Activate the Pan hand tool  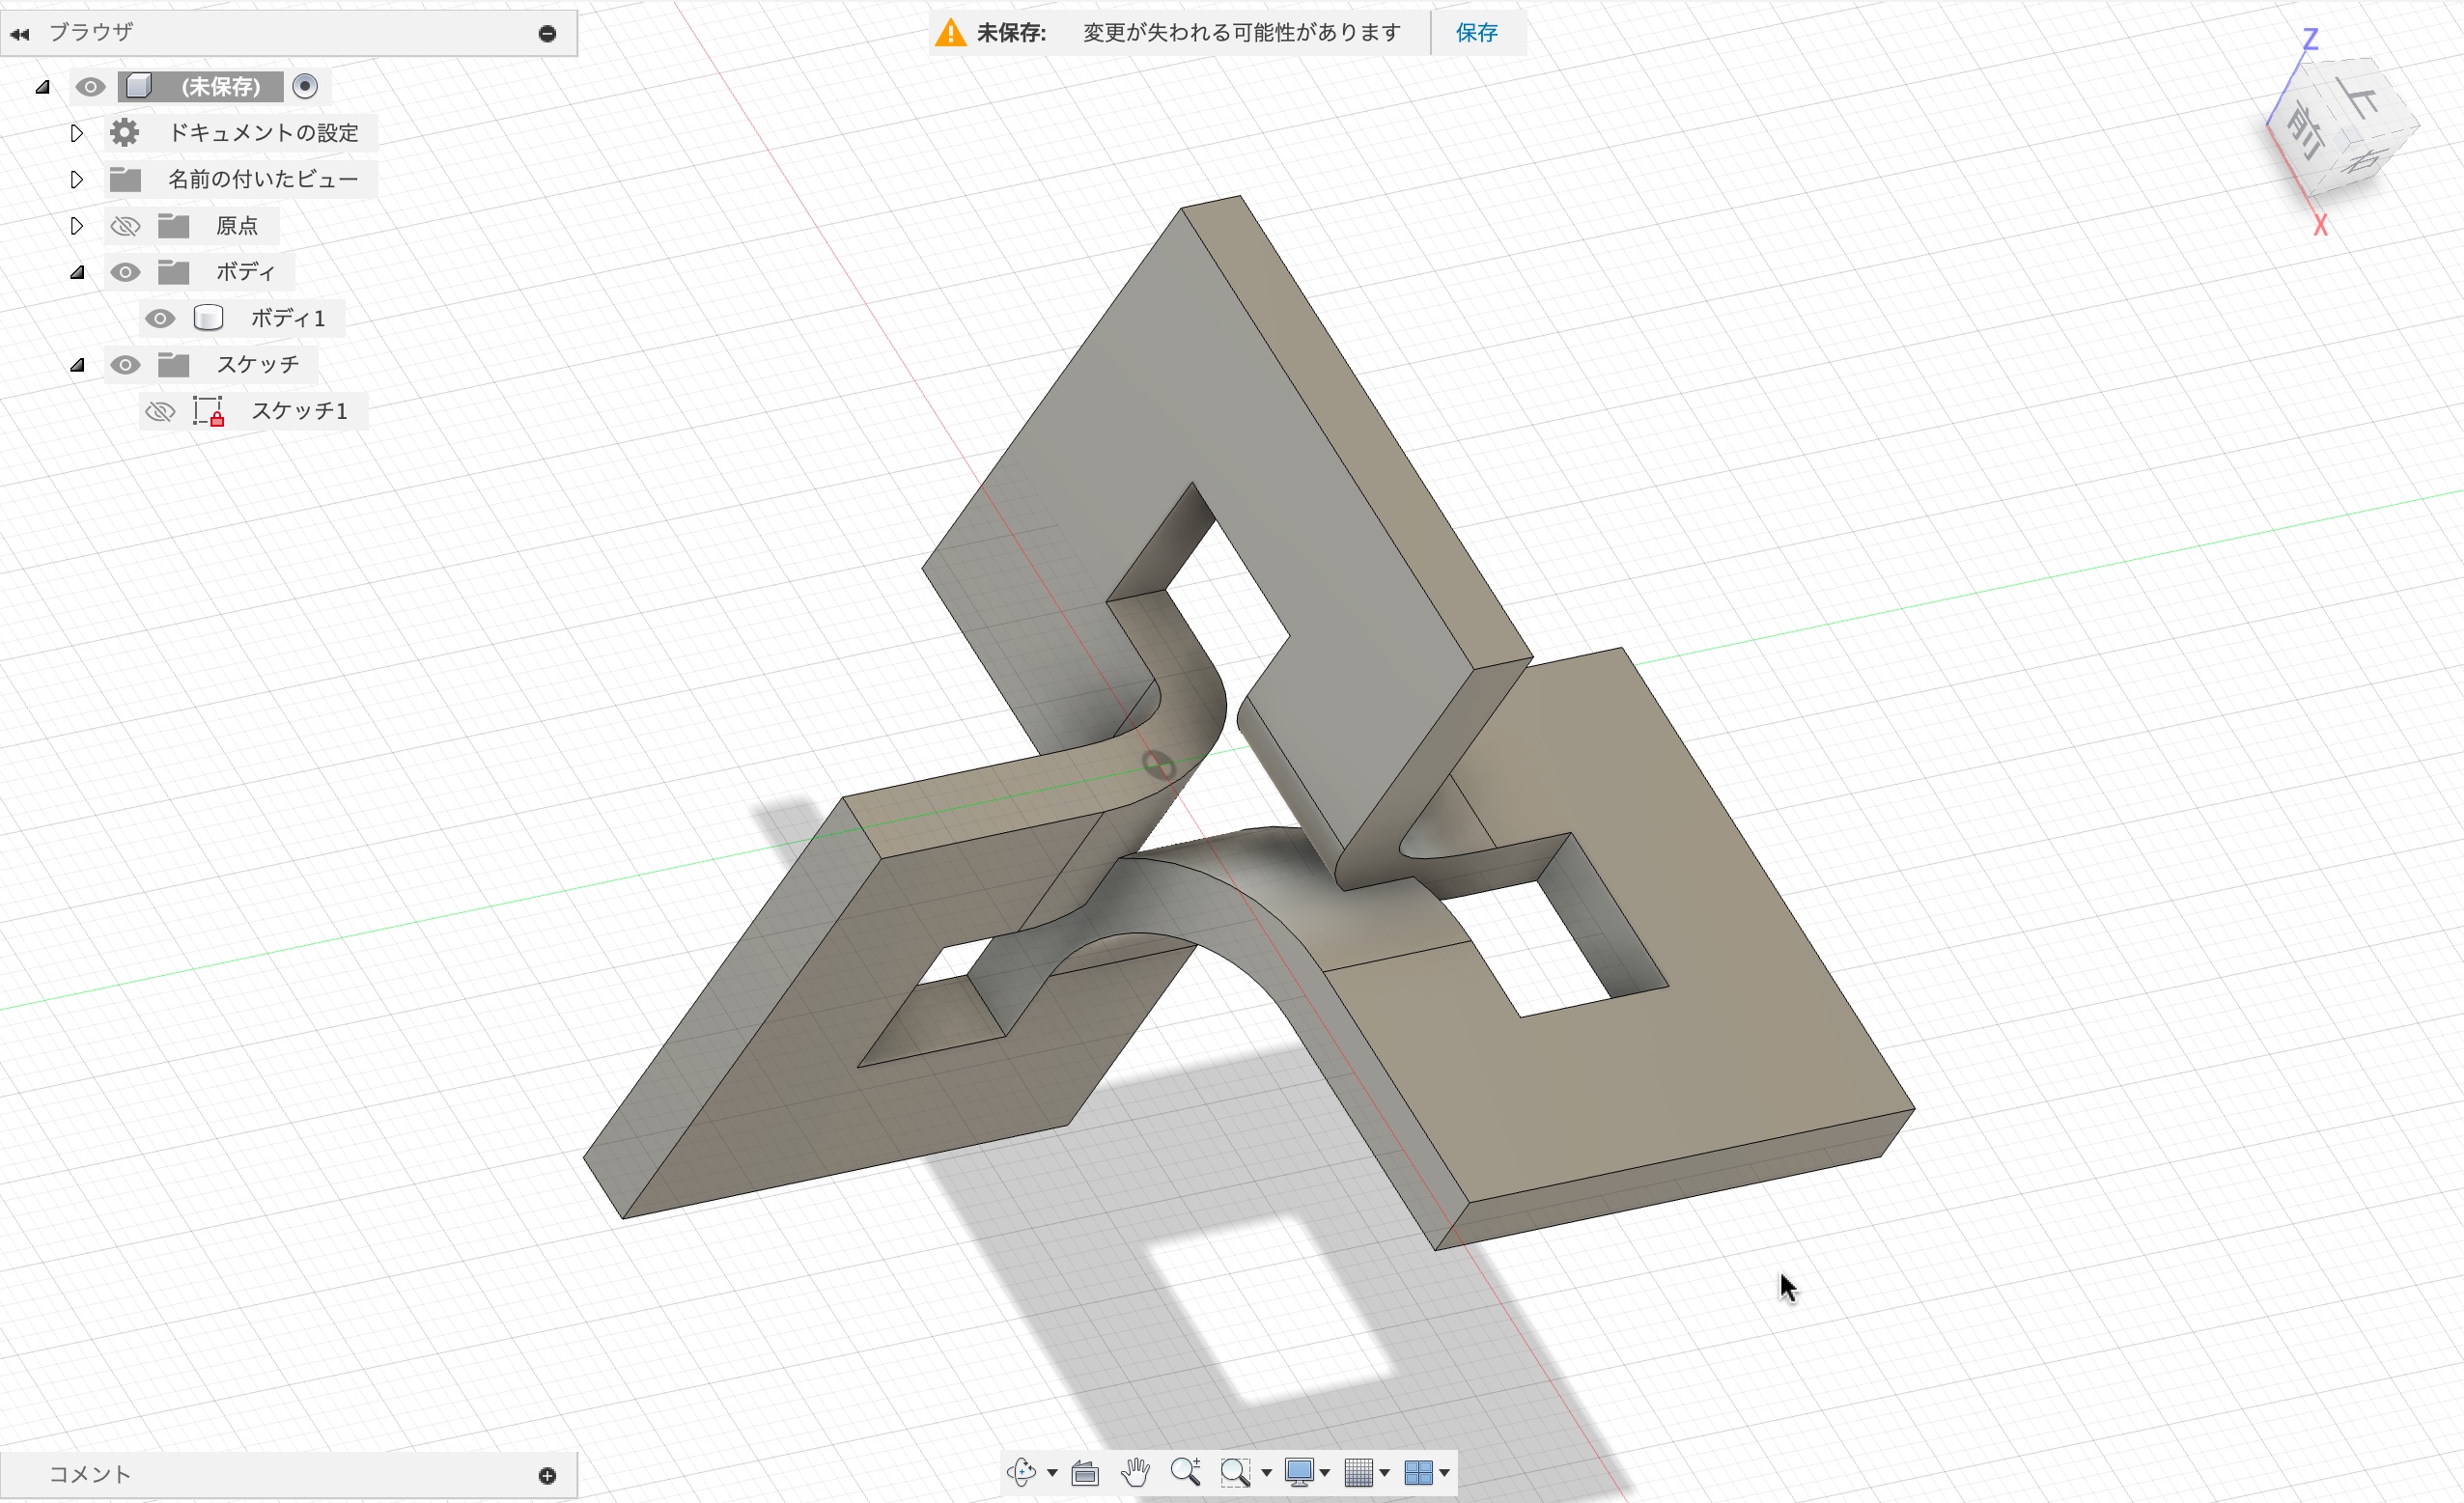pos(1135,1472)
